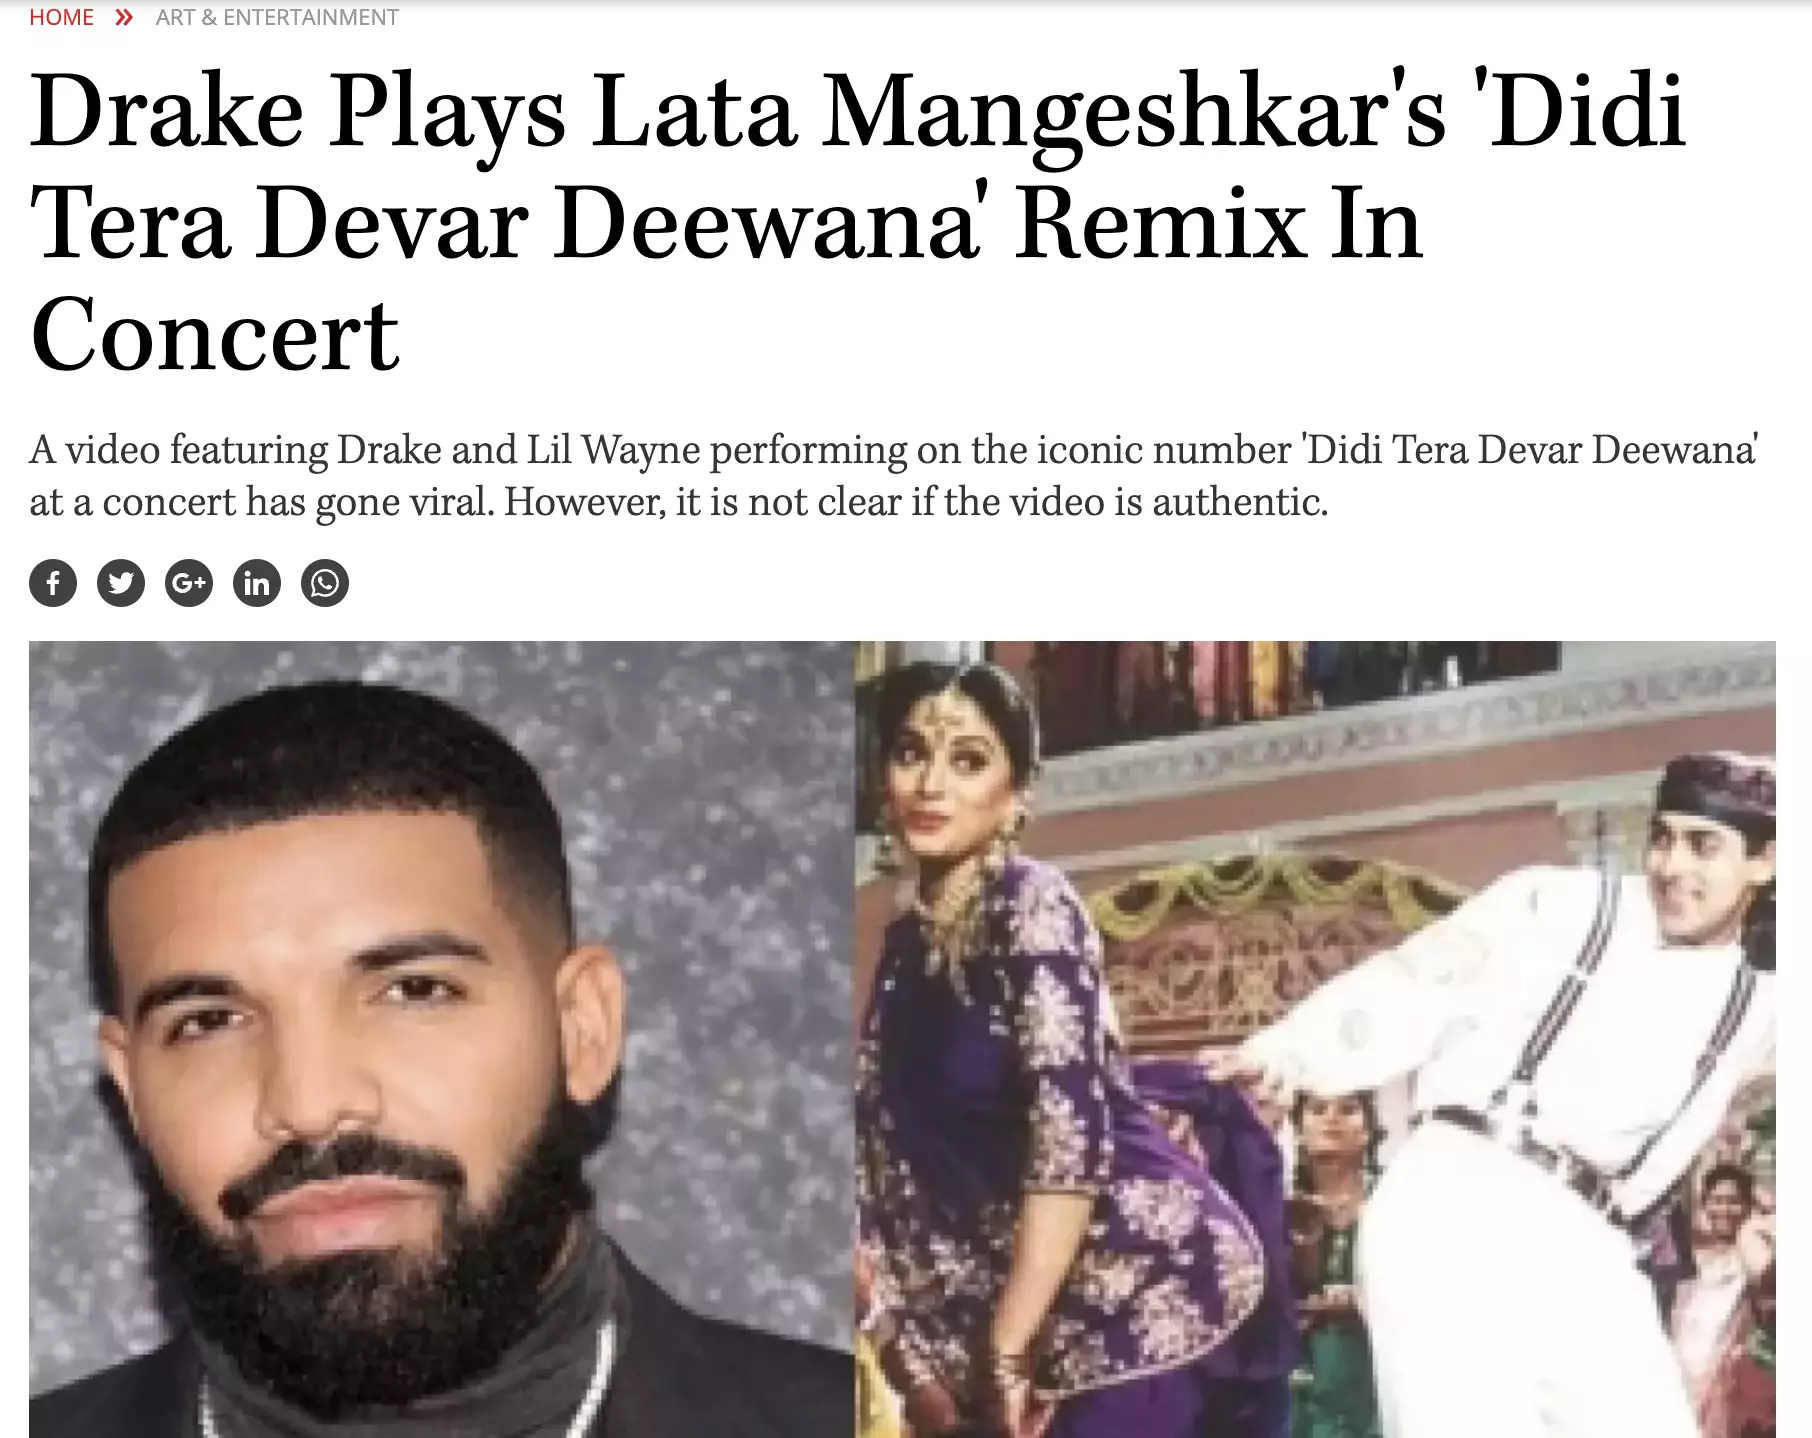Open the Drake portrait photo
The height and width of the screenshot is (1438, 1812).
442,1039
